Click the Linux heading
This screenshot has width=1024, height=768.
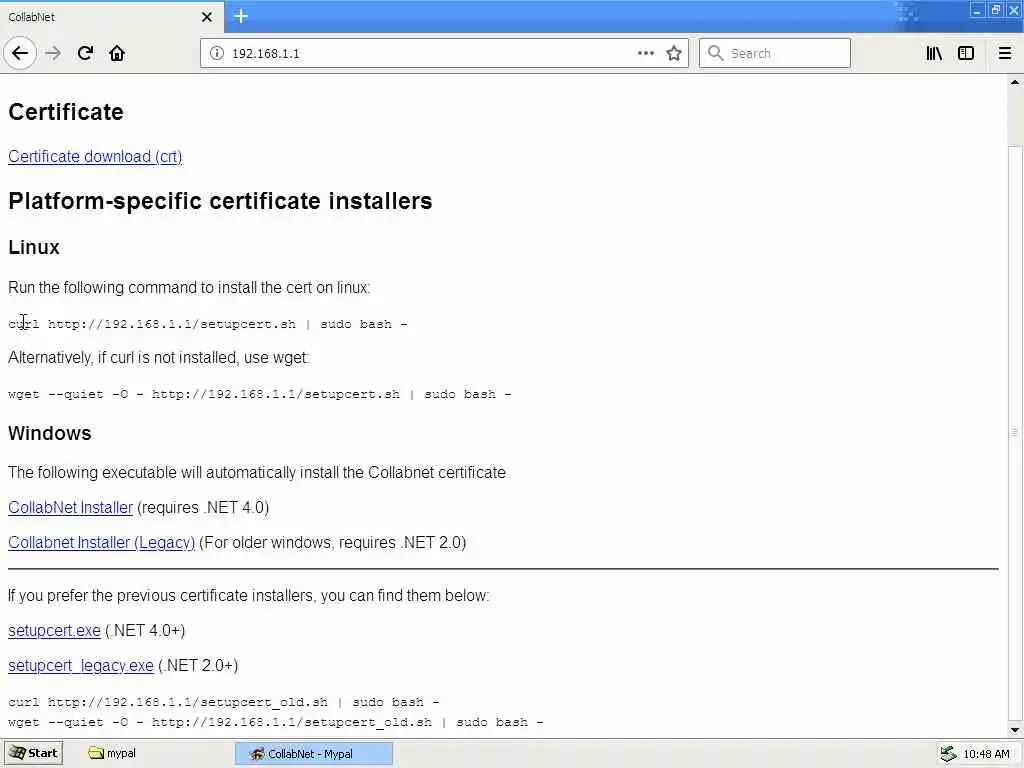tap(34, 248)
